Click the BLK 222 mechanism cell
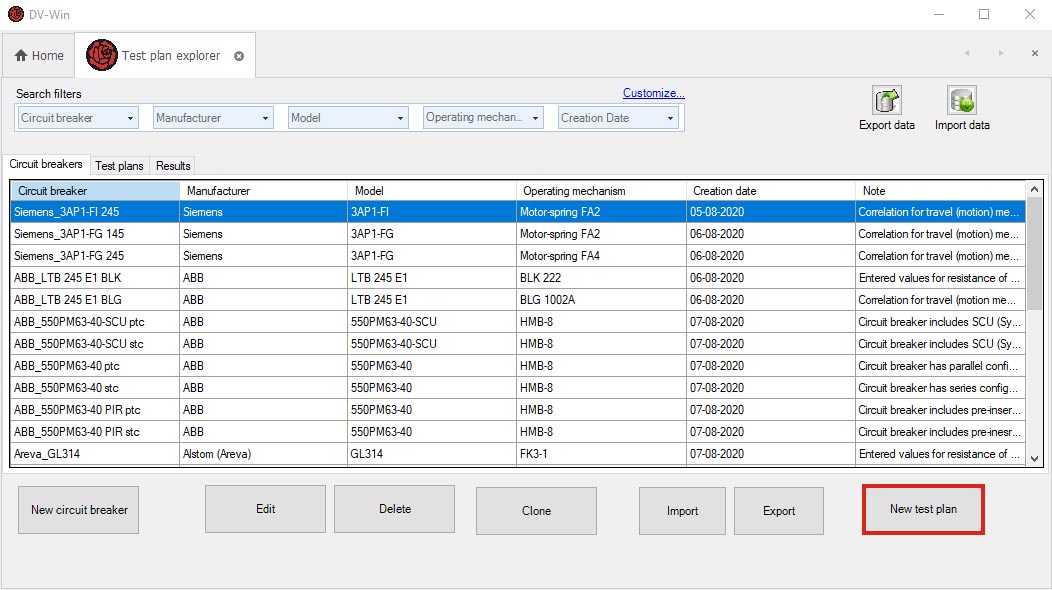The height and width of the screenshot is (590, 1052). click(x=602, y=278)
